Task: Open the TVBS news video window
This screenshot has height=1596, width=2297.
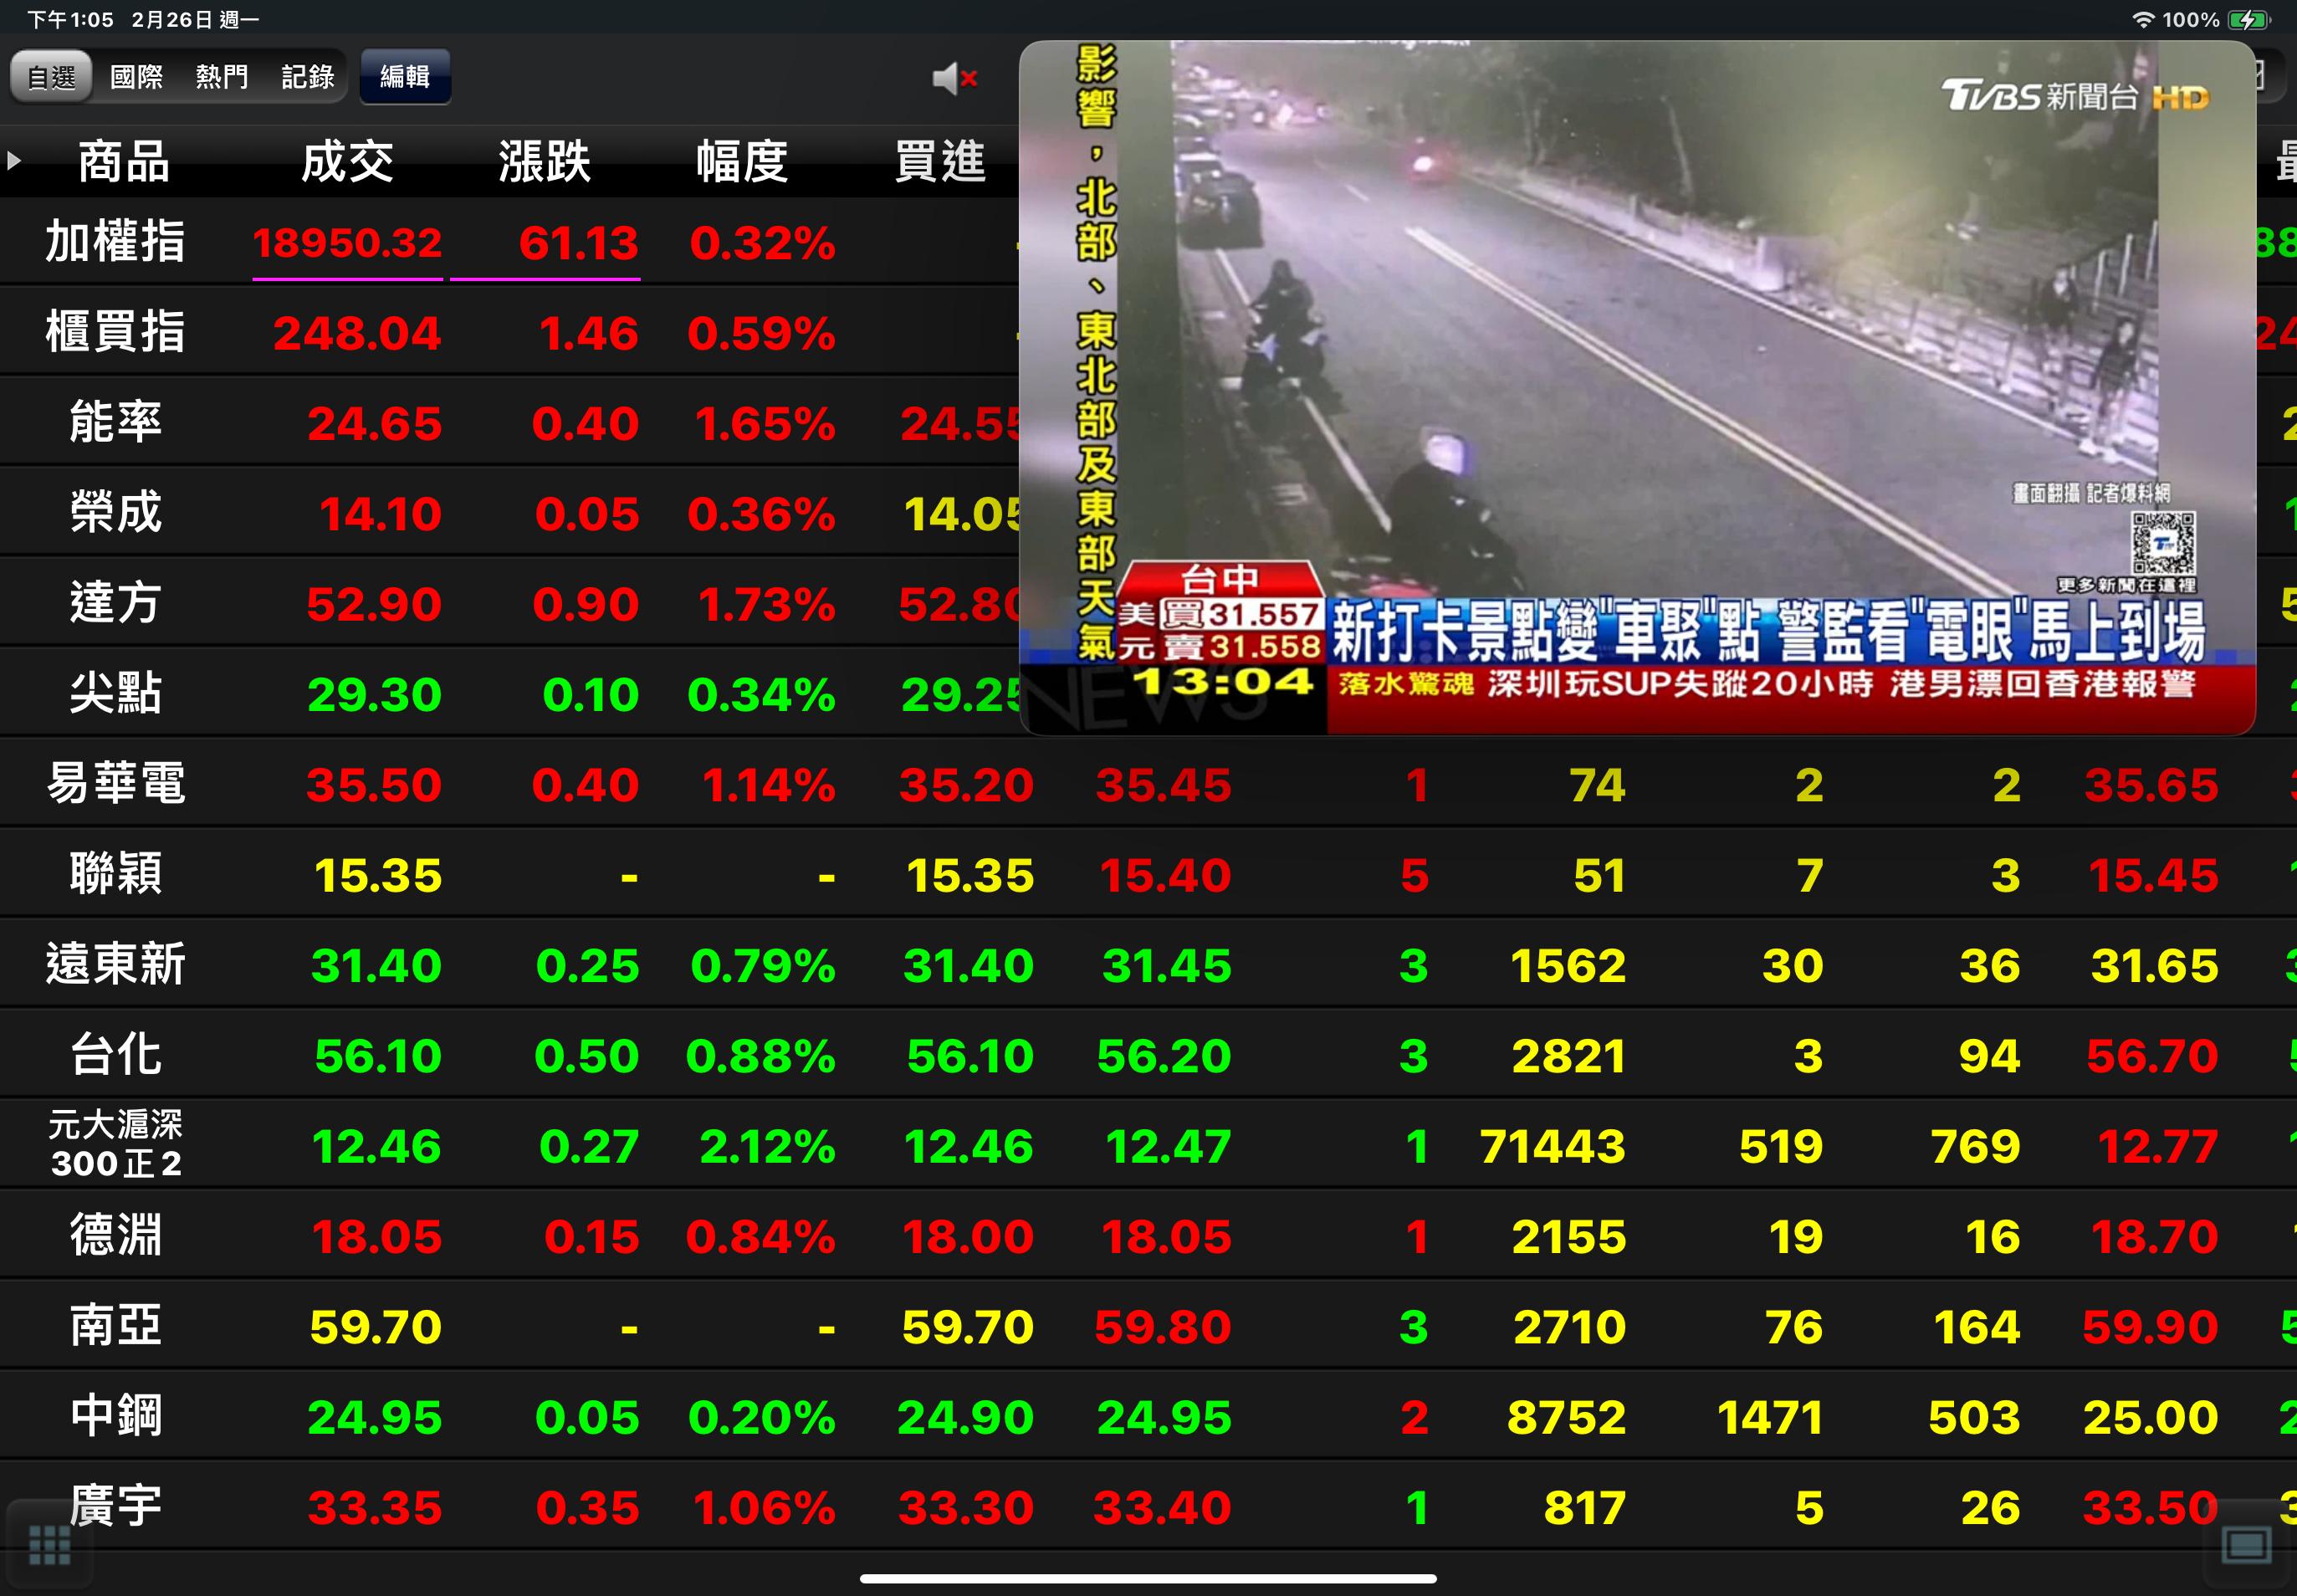Action: point(1637,387)
